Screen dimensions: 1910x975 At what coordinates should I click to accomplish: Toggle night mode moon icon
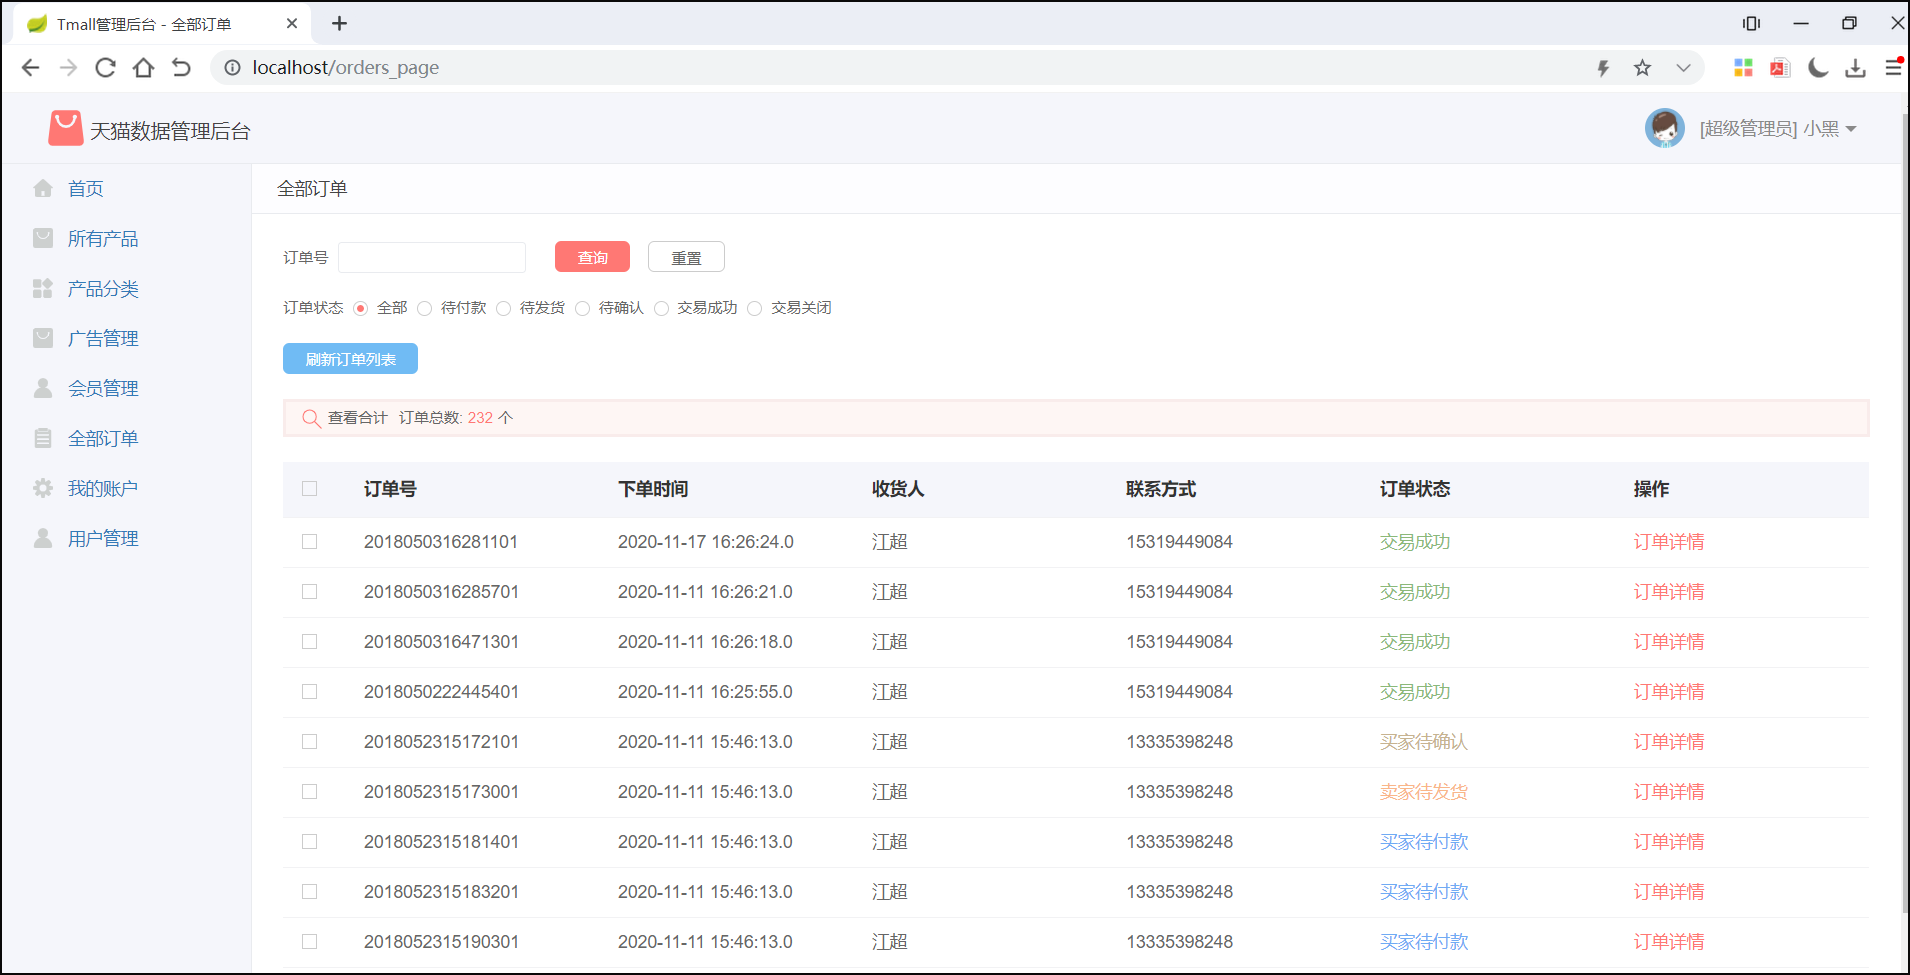(x=1818, y=67)
